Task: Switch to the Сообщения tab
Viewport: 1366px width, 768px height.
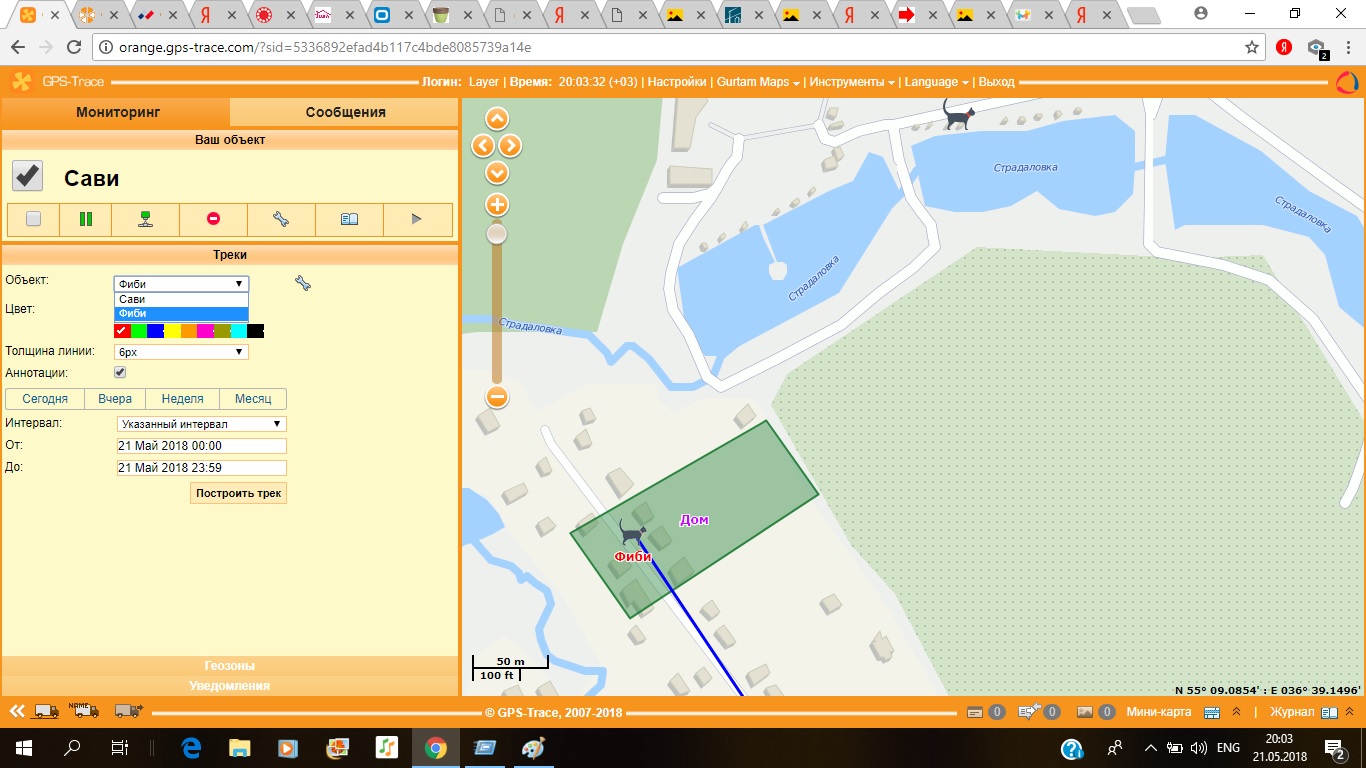Action: pos(345,112)
